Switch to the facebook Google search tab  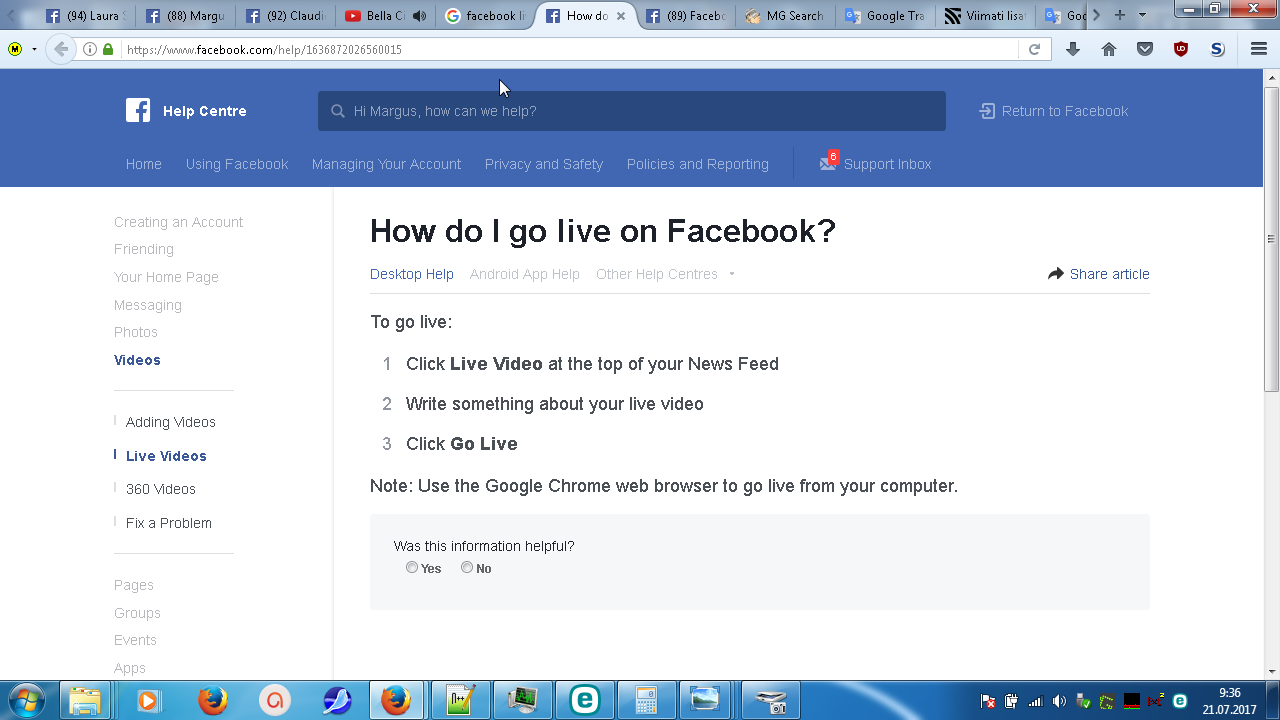tap(485, 16)
